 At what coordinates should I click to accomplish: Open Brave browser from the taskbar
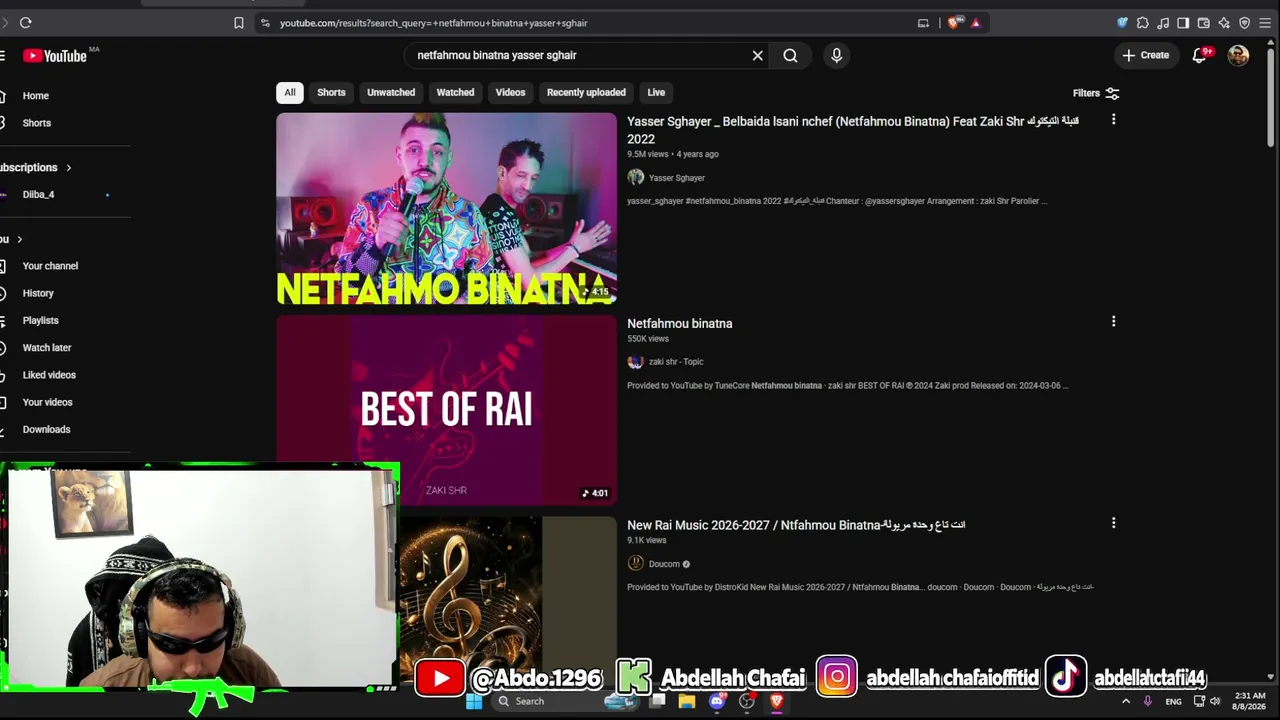point(776,701)
